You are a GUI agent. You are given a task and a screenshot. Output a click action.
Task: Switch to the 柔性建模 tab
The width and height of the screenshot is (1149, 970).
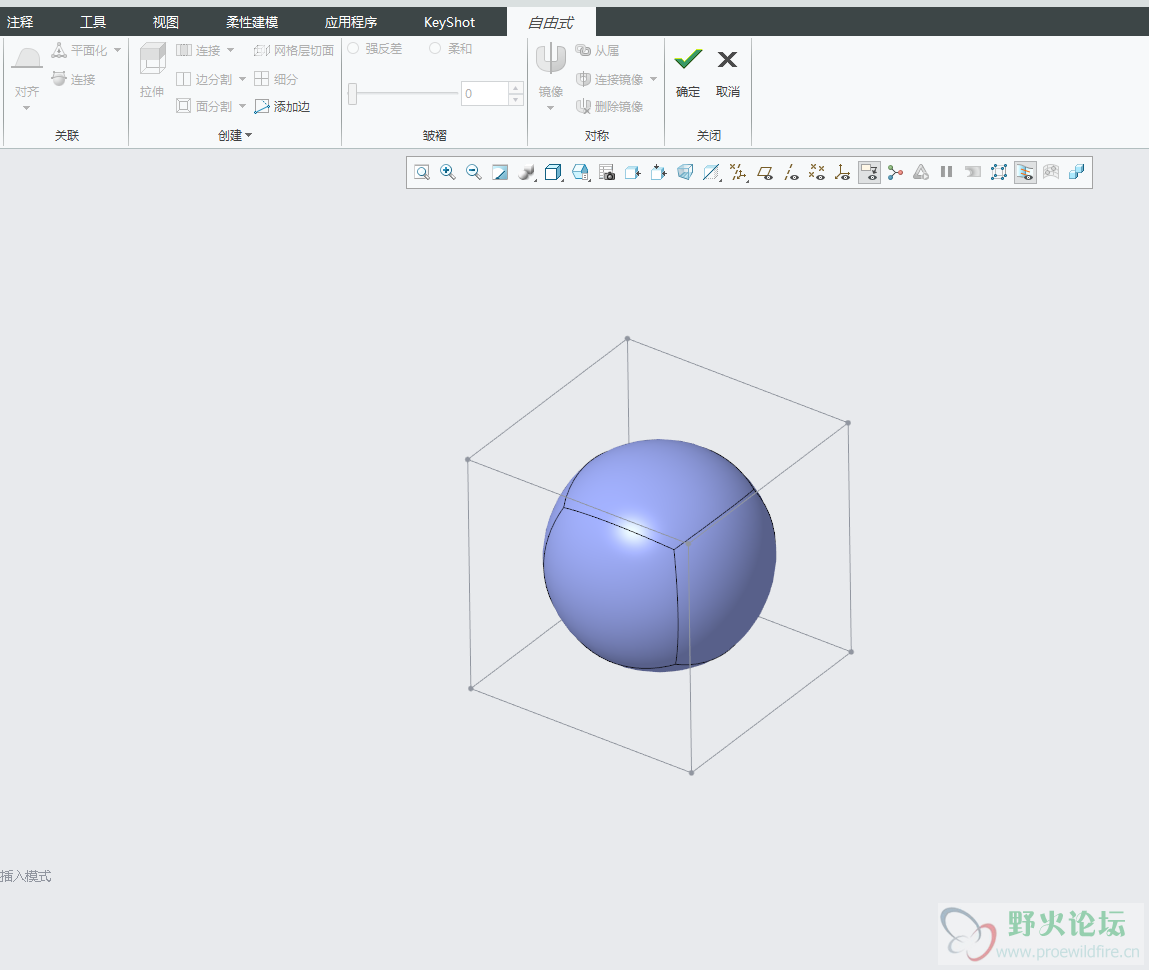252,22
